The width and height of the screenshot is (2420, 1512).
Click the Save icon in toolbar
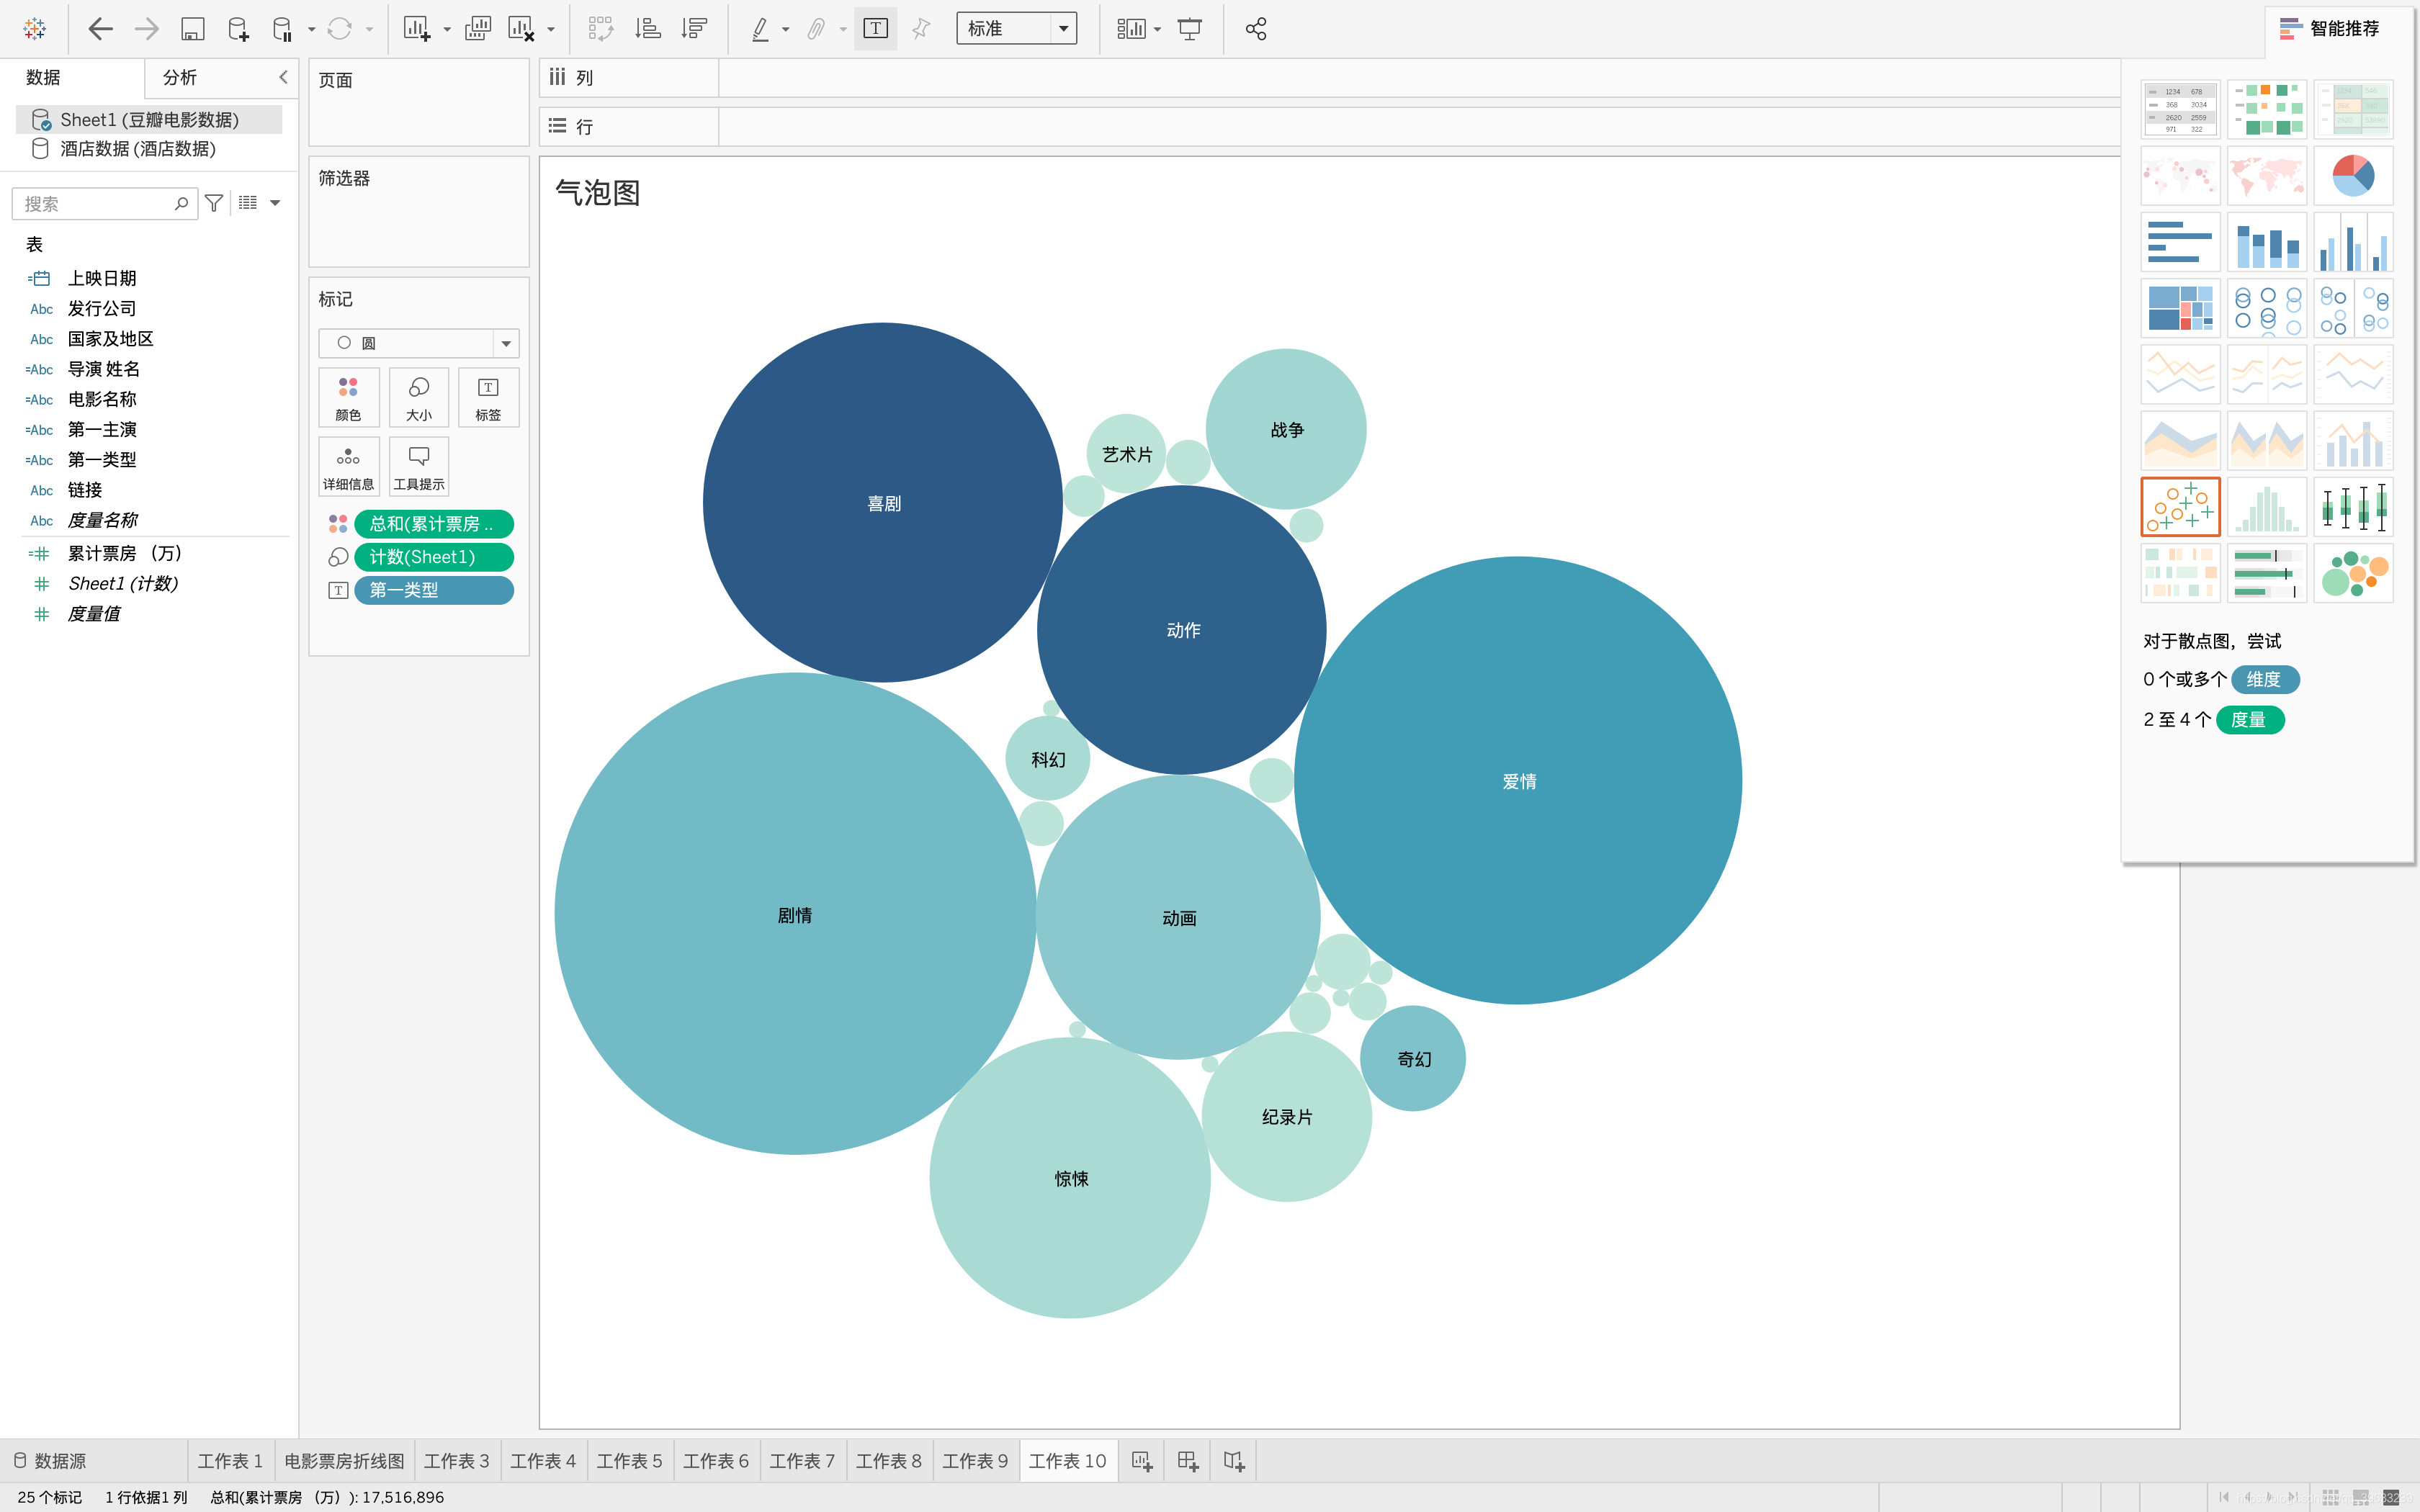pos(192,29)
